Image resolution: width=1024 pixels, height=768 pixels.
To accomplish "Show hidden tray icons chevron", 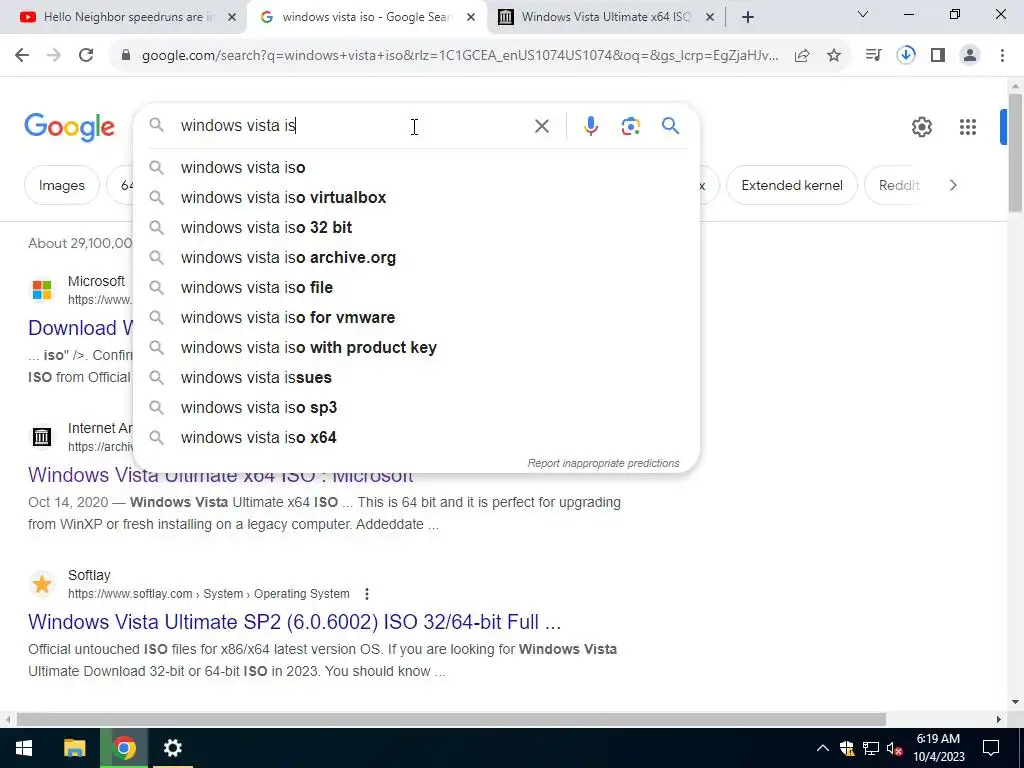I will point(823,748).
